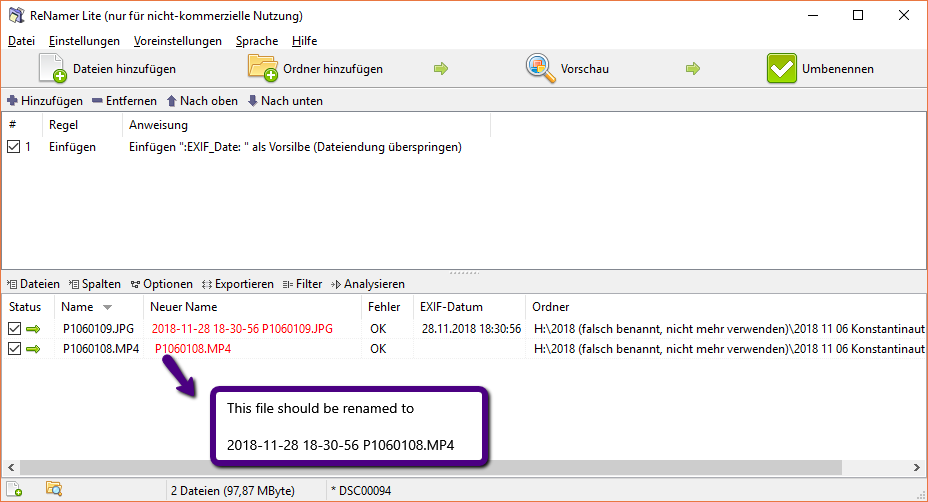Click folder path of the P1060108.MP4 row
The image size is (928, 502).
(729, 349)
